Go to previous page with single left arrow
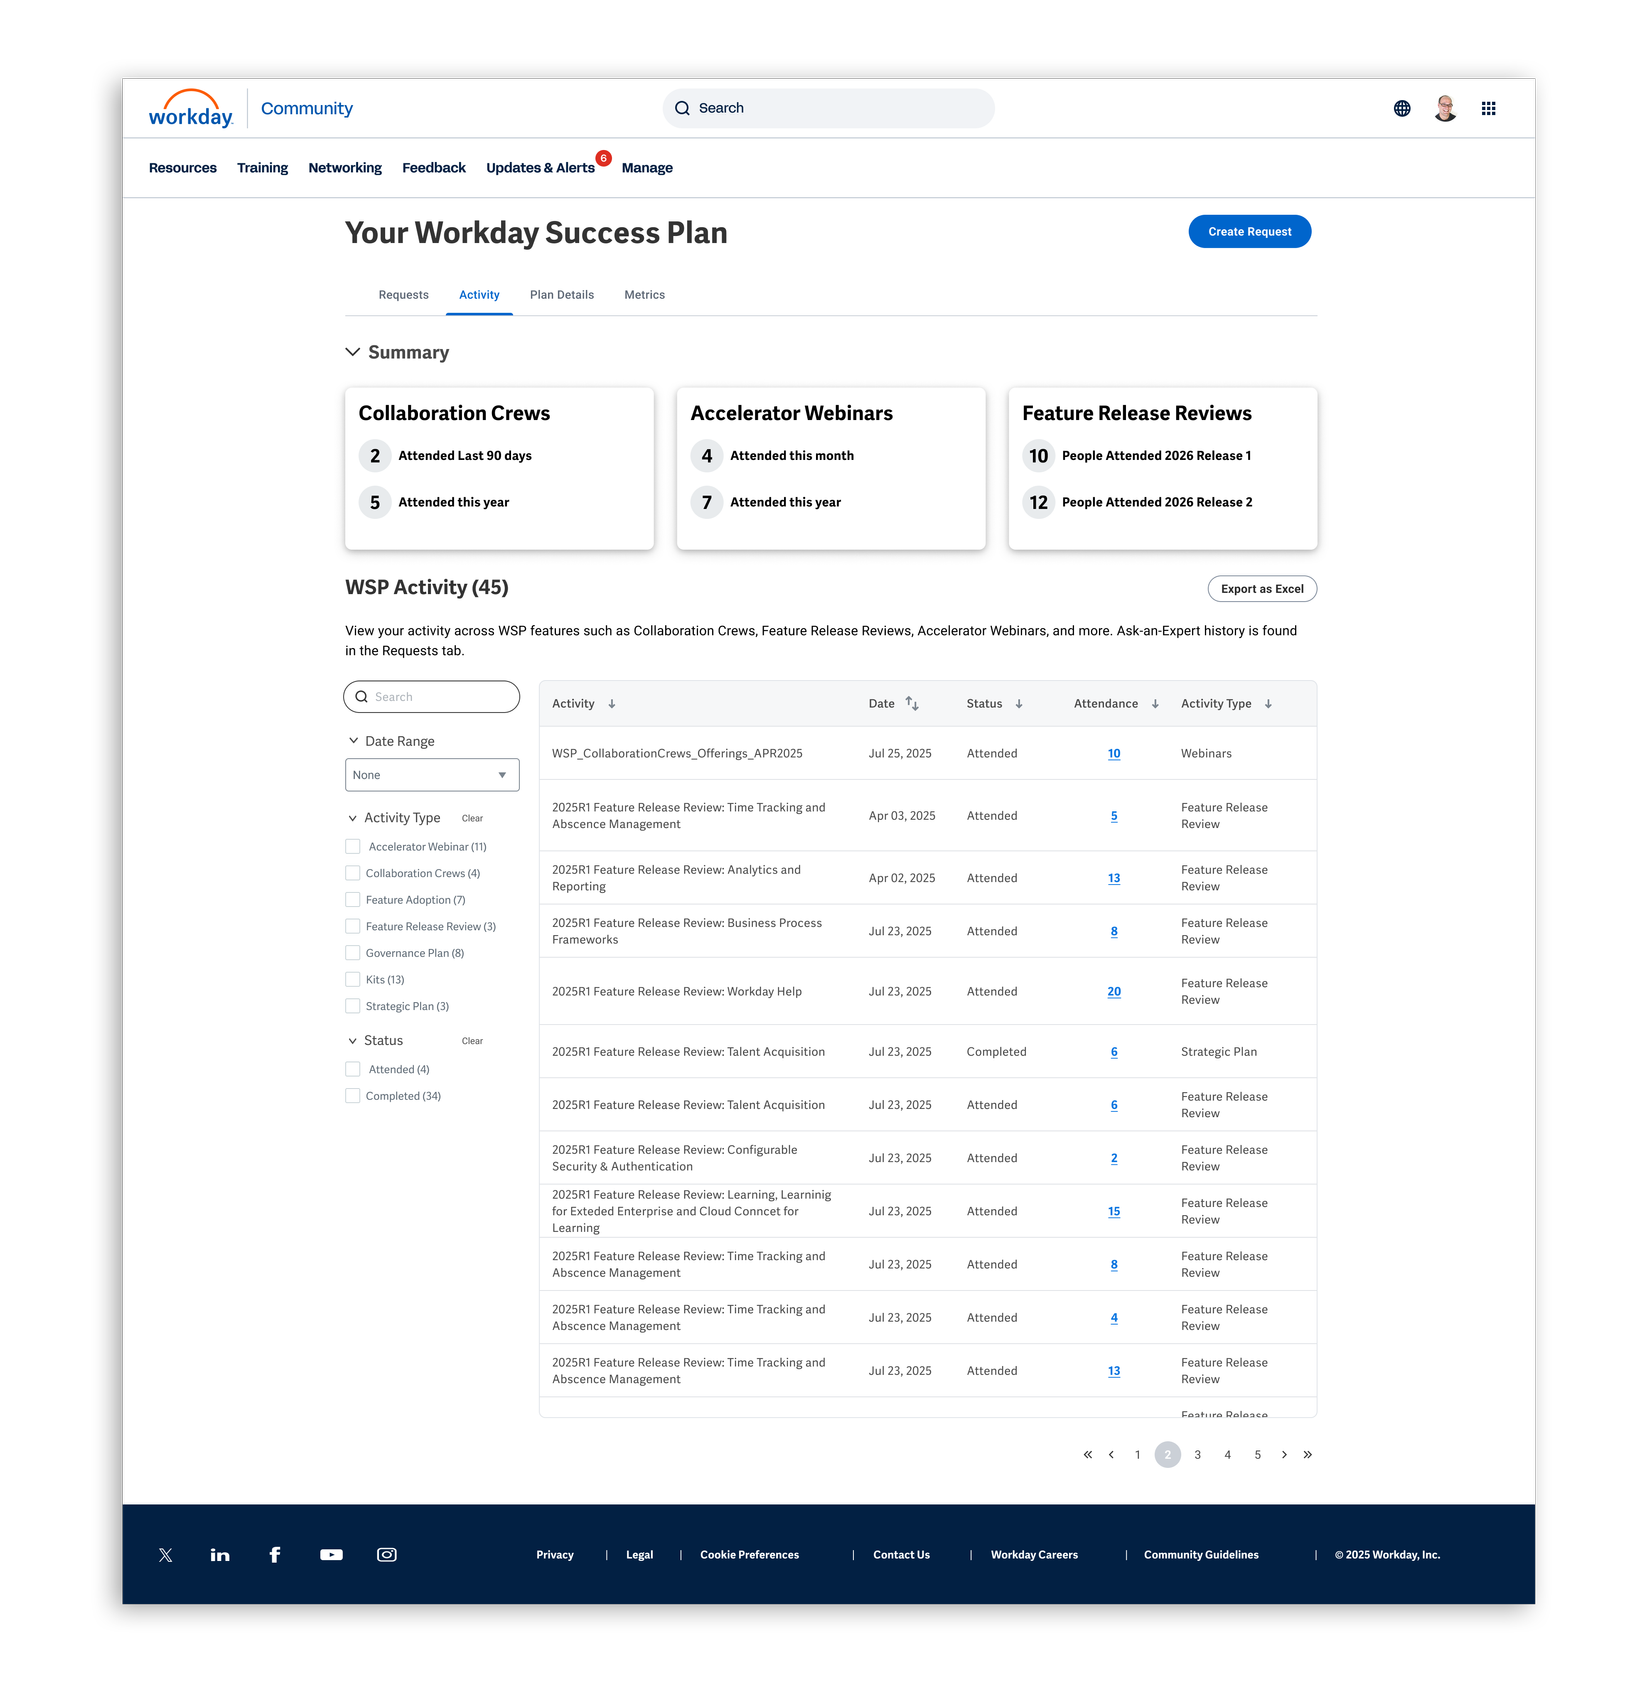1638x1692 pixels. tap(1111, 1455)
